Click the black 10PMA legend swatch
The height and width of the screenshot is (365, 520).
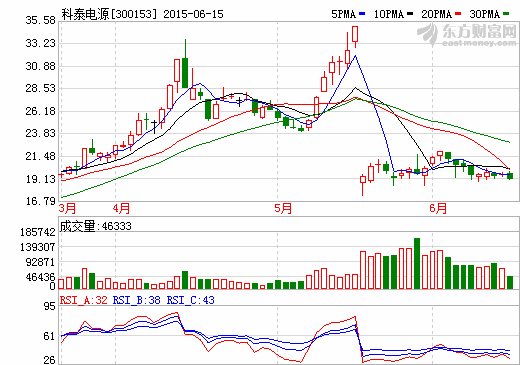(410, 14)
